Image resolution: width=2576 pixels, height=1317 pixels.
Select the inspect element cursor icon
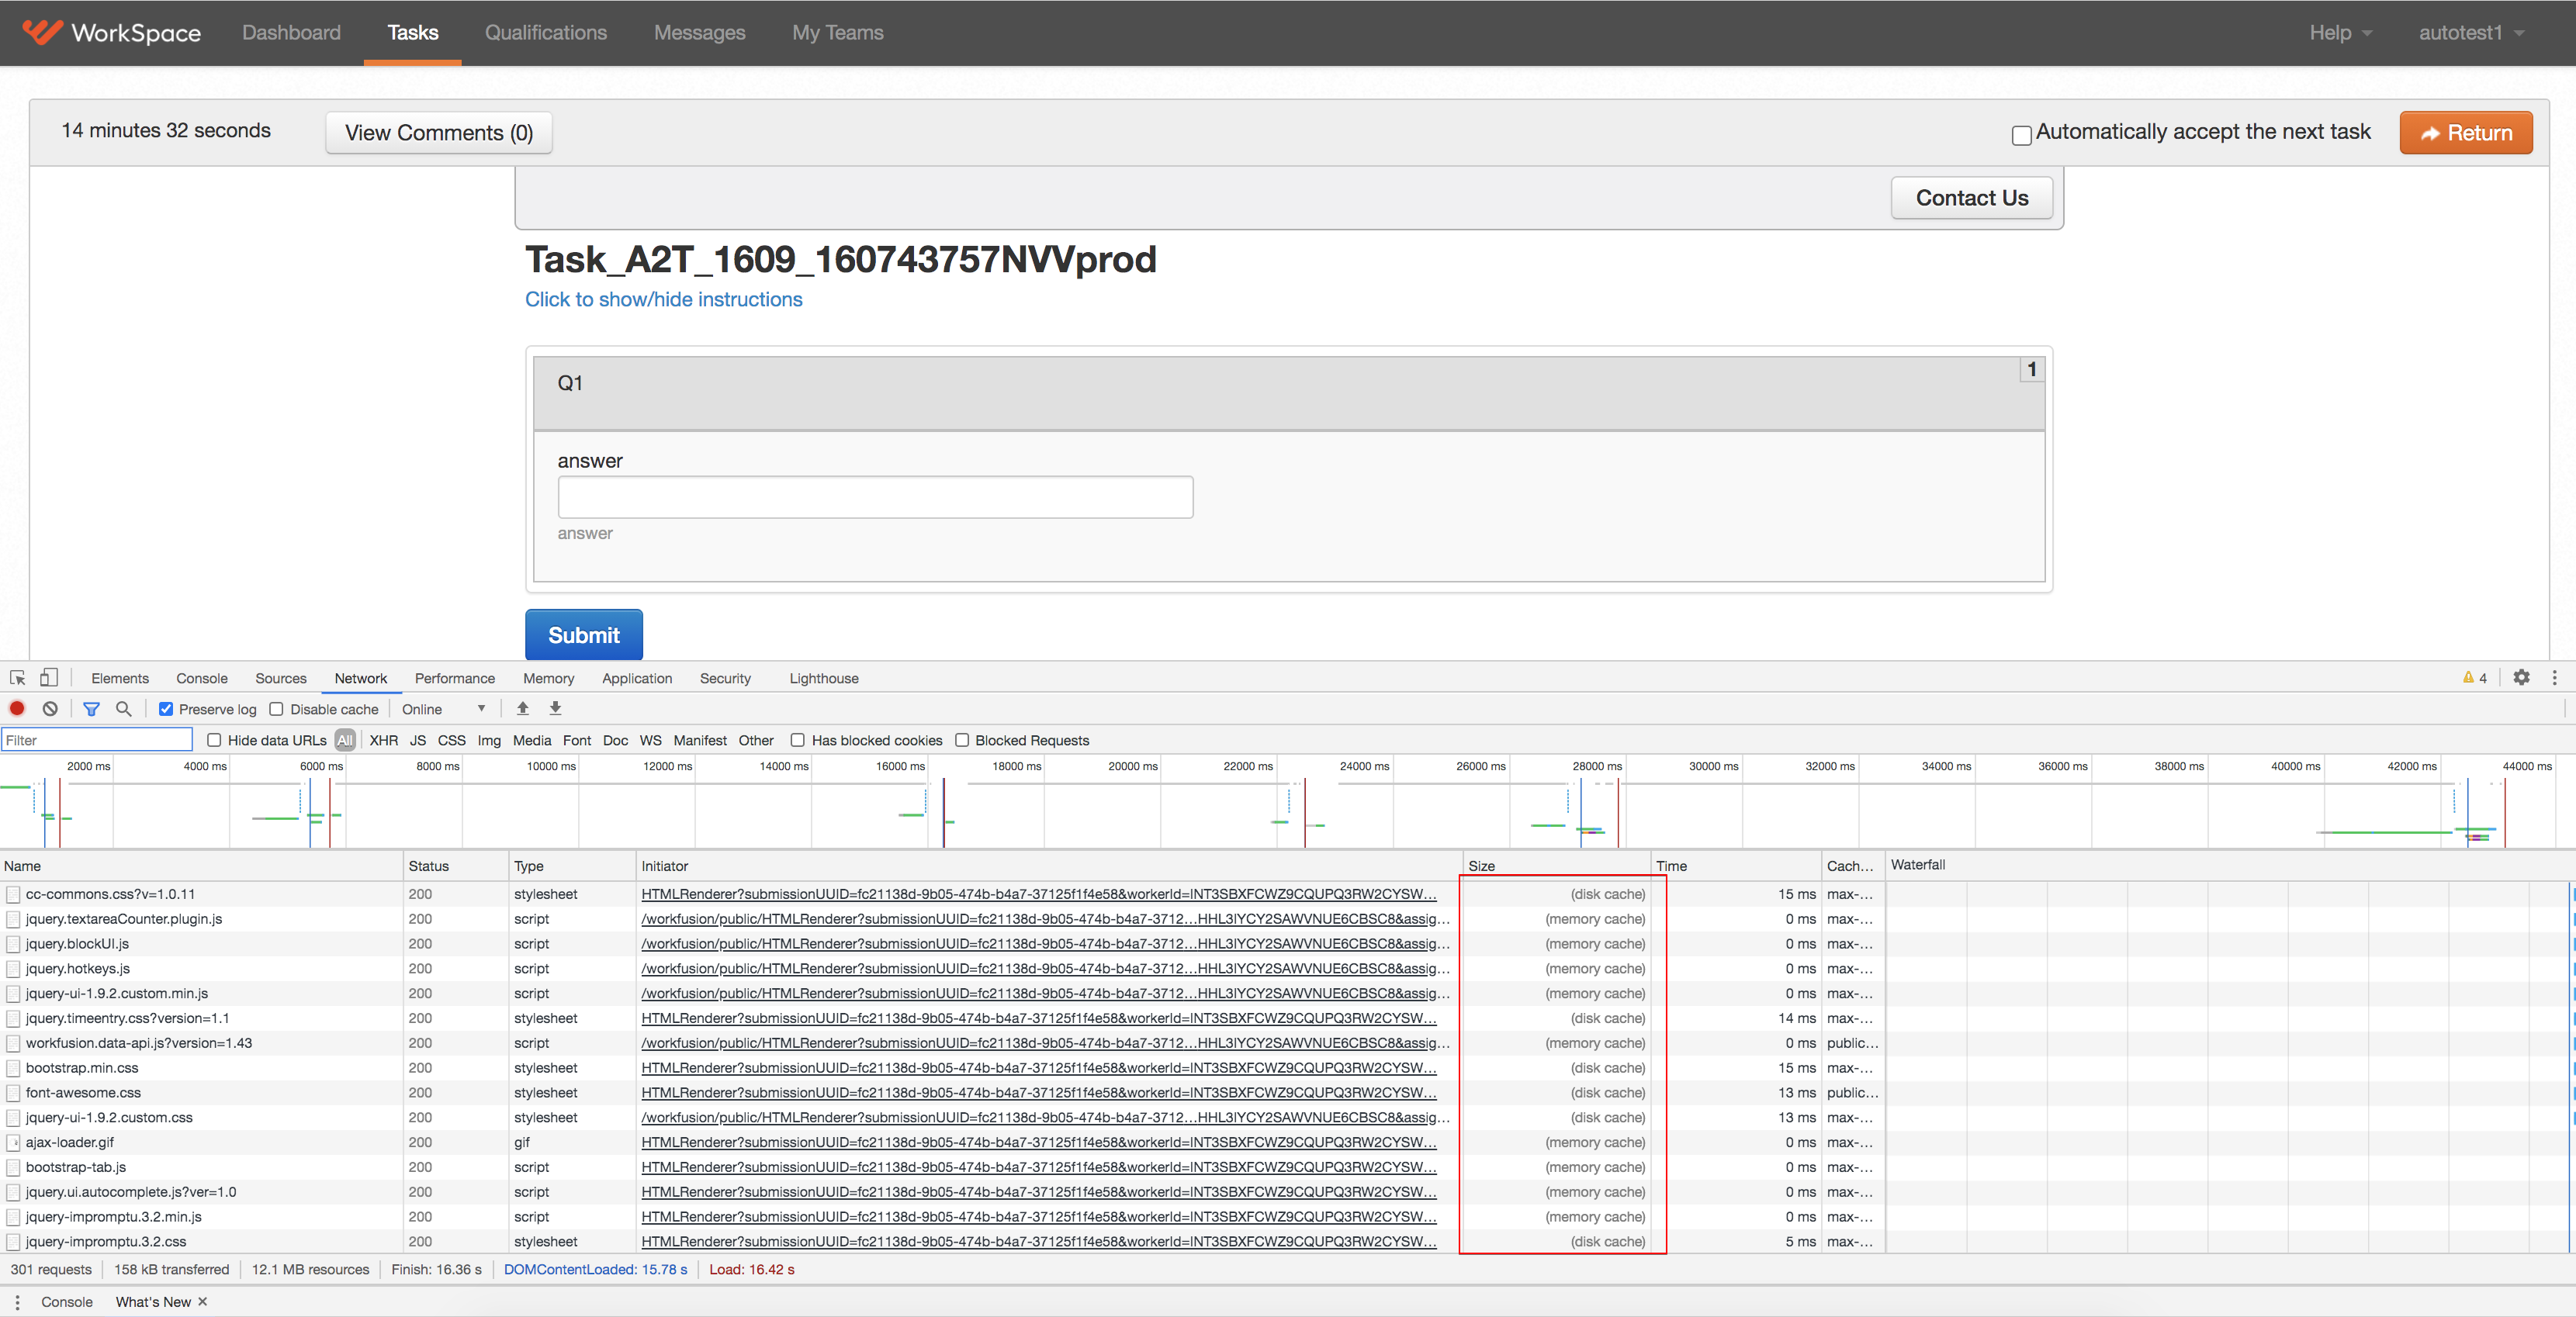click(17, 678)
